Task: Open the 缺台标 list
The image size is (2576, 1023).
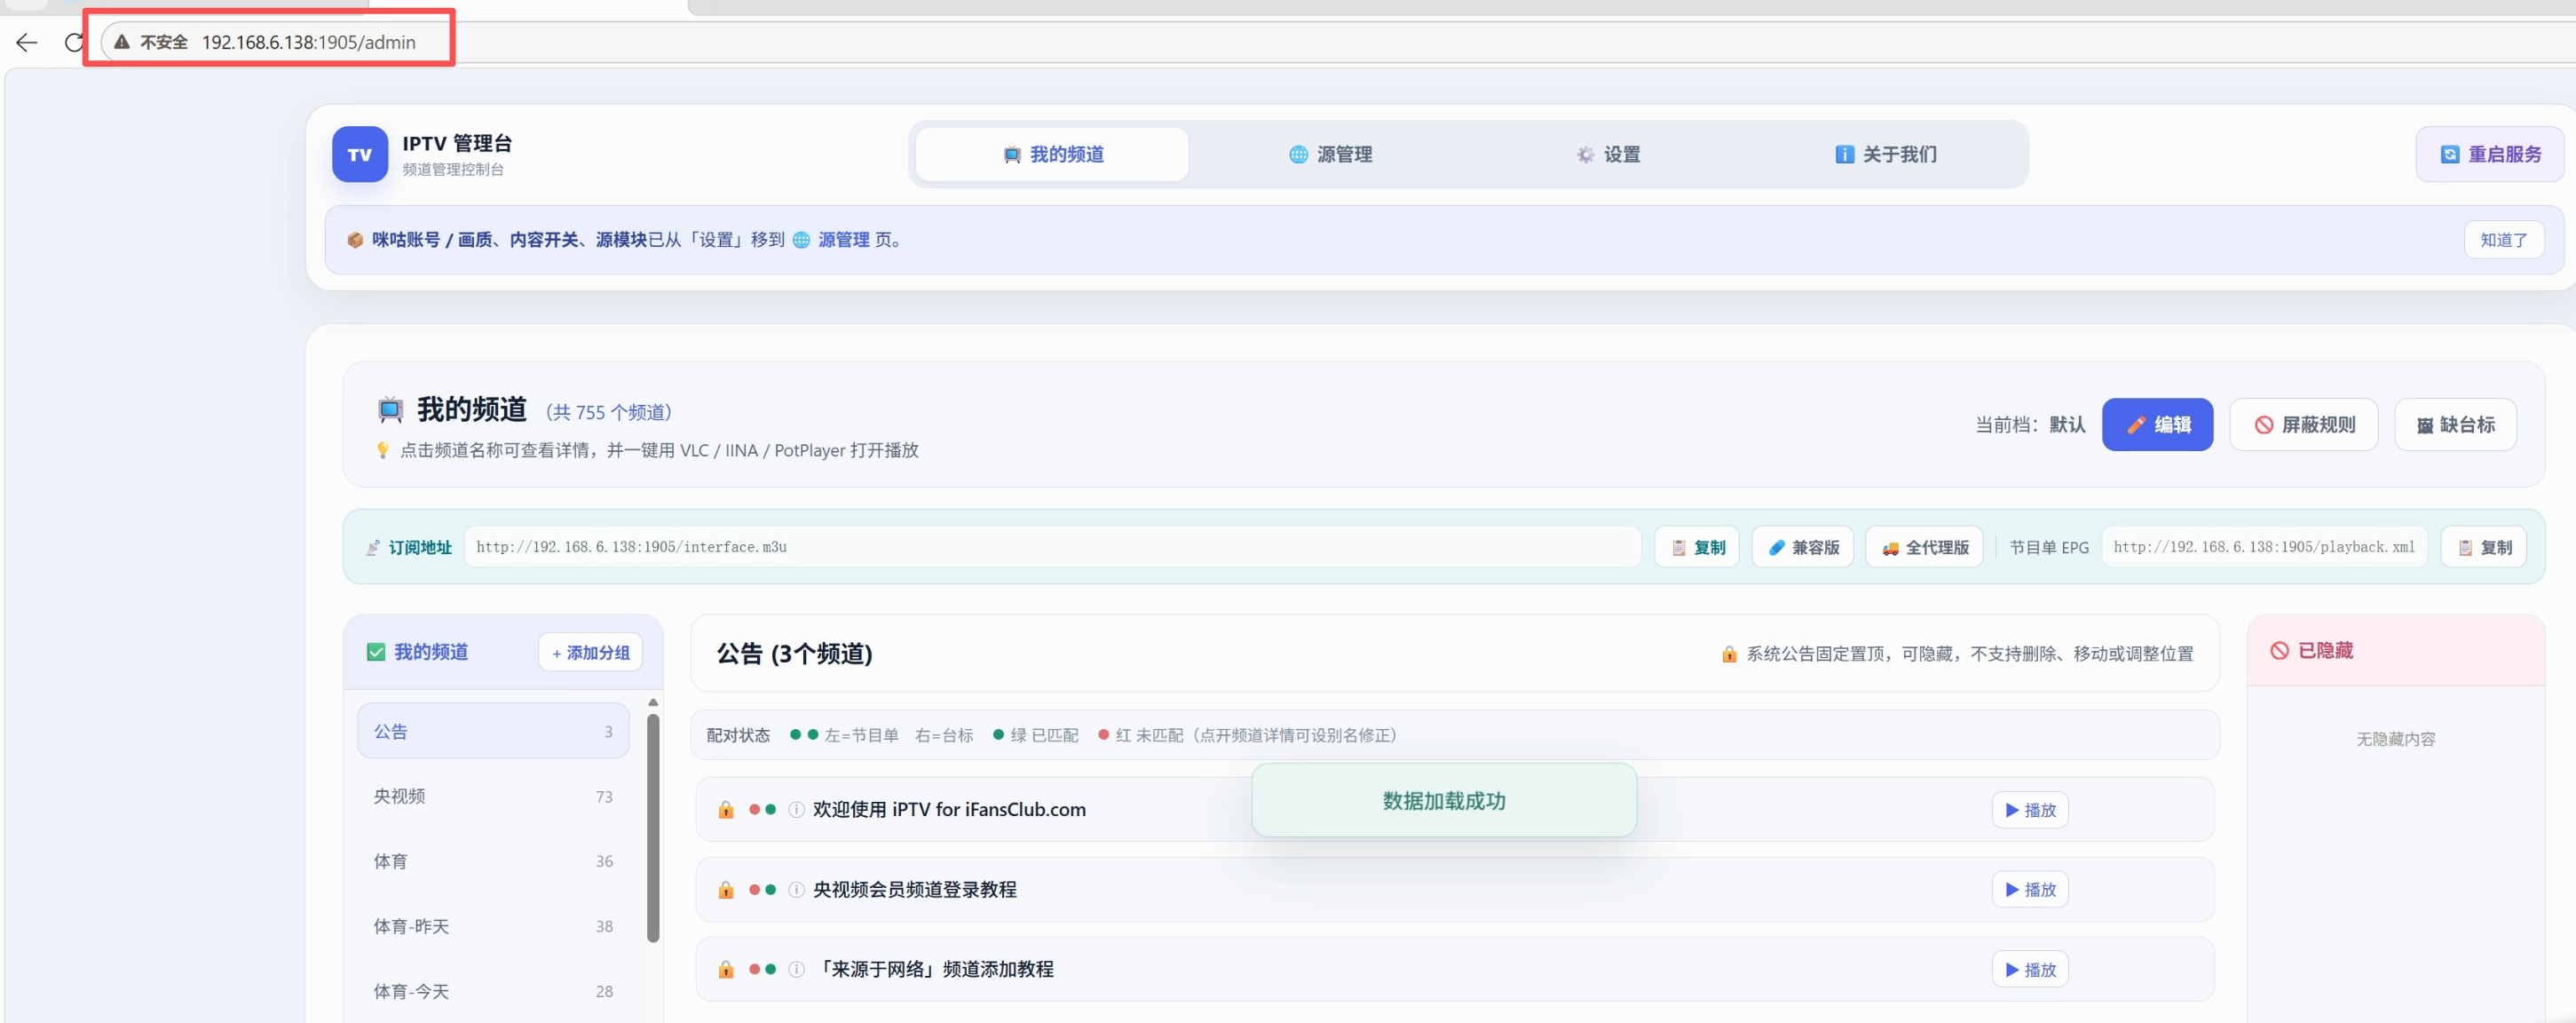Action: tap(2455, 425)
